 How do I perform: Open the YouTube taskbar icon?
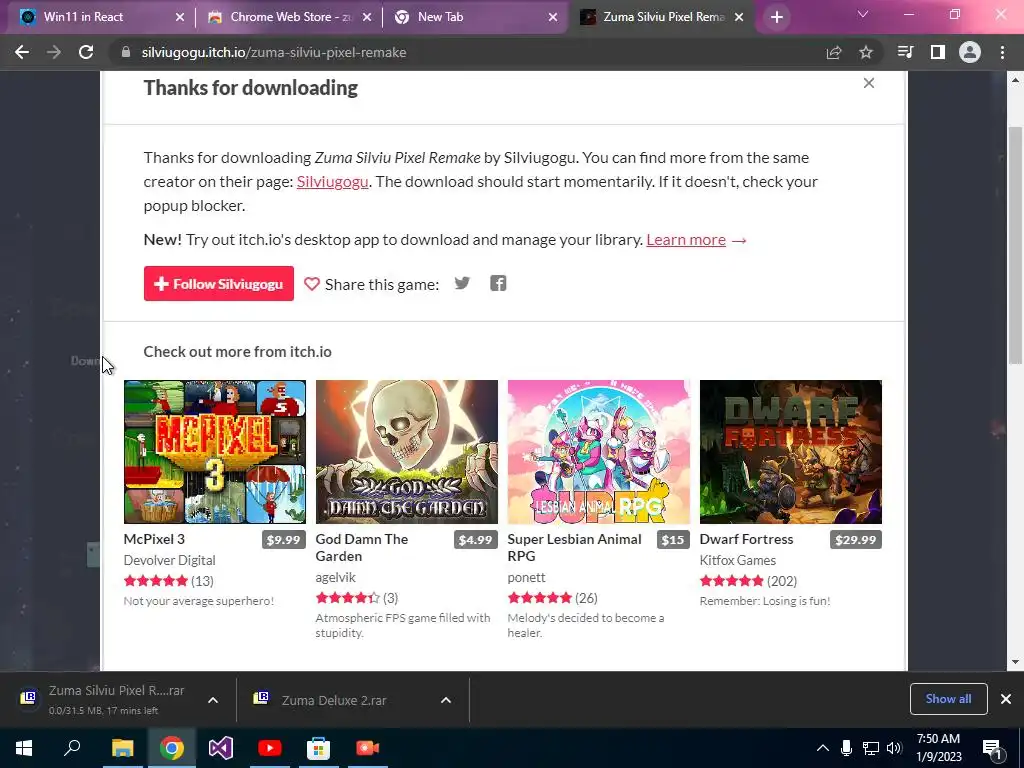click(x=269, y=748)
